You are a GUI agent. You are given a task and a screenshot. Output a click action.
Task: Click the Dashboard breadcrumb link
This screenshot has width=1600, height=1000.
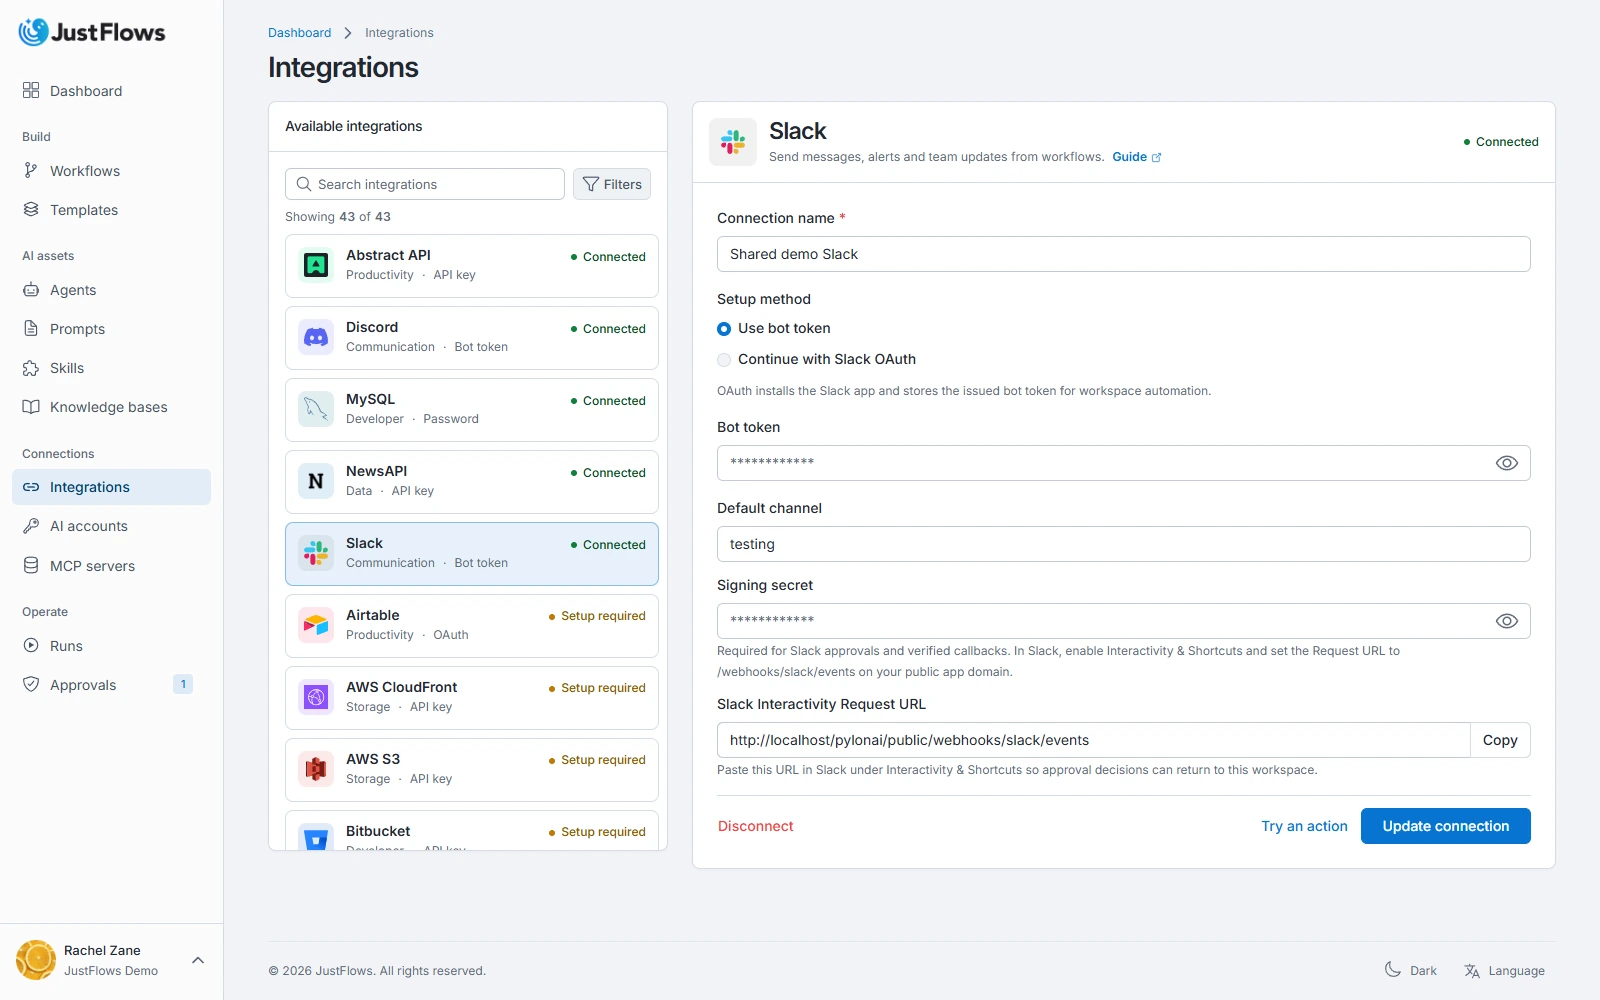click(299, 33)
